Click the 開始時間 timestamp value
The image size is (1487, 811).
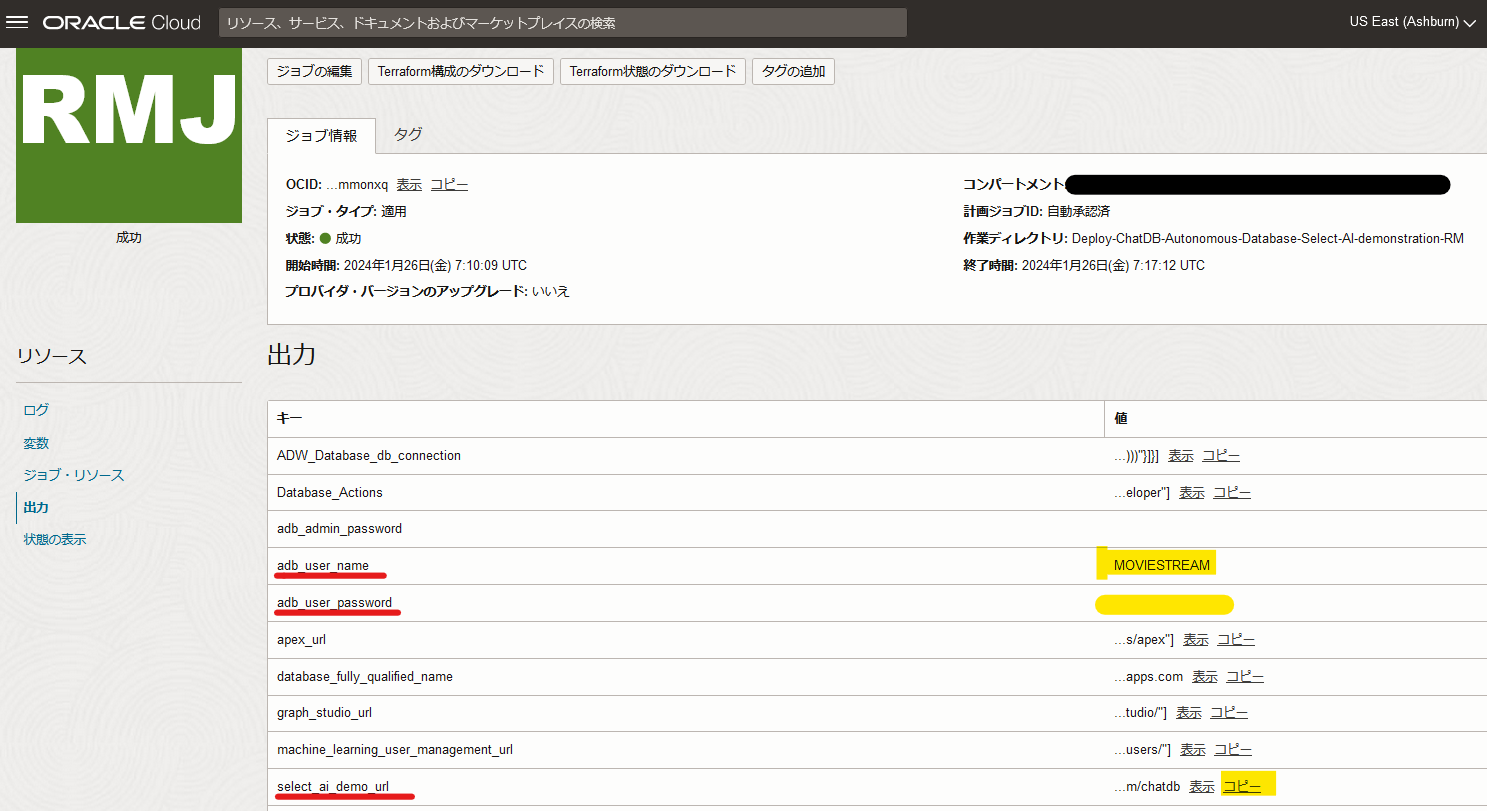point(435,266)
